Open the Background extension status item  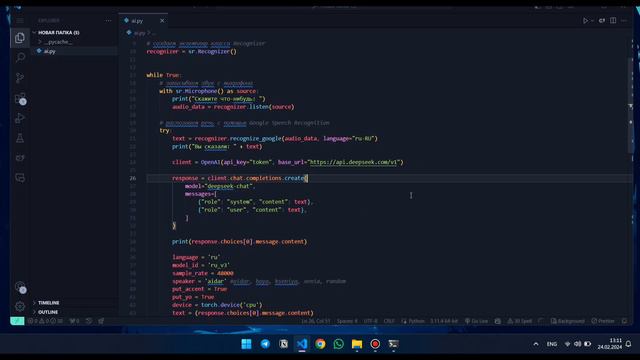pos(568,321)
